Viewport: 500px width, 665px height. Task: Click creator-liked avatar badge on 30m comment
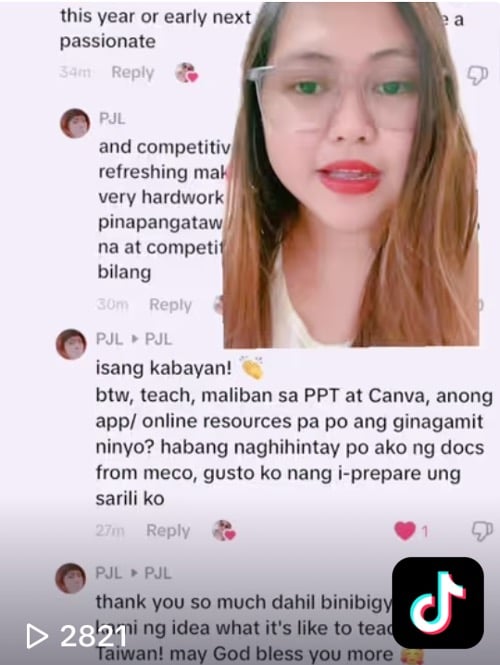coord(218,305)
